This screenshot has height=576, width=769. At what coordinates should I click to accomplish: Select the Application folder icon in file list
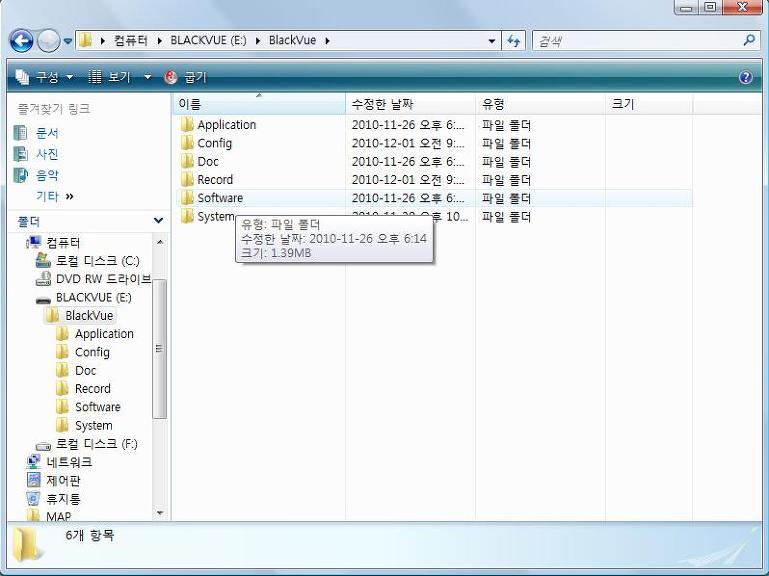coord(187,125)
